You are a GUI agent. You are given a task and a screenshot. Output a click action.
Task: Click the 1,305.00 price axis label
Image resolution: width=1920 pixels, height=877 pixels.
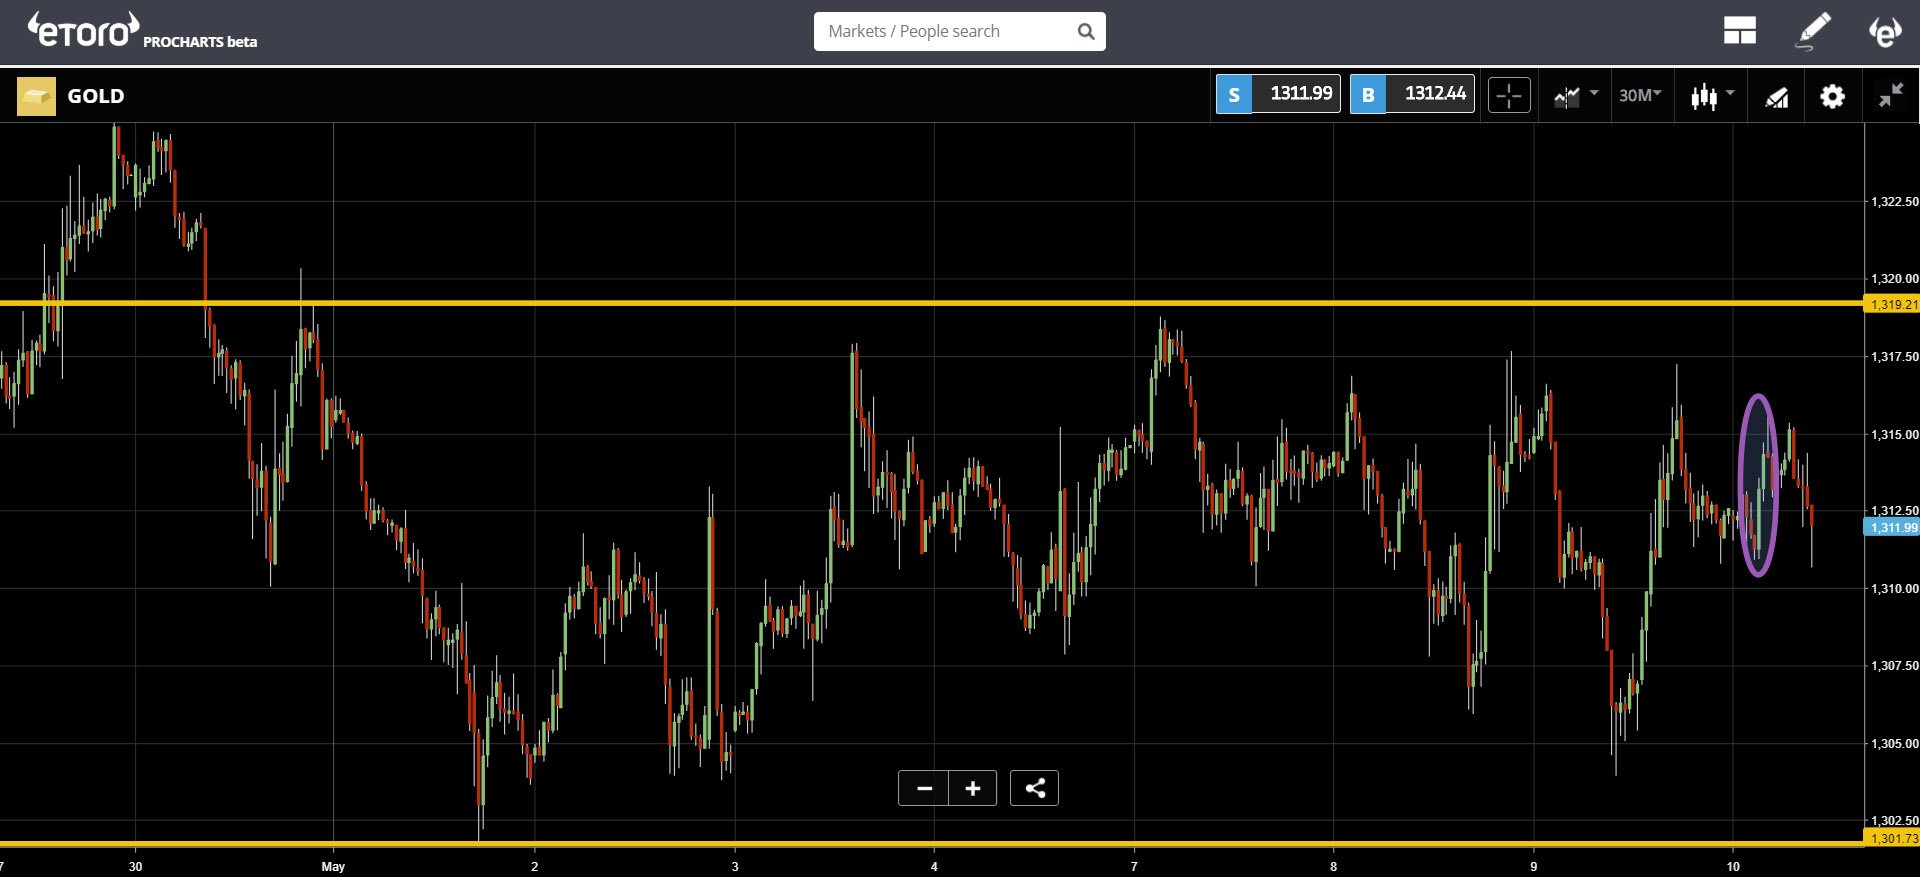click(x=1894, y=744)
